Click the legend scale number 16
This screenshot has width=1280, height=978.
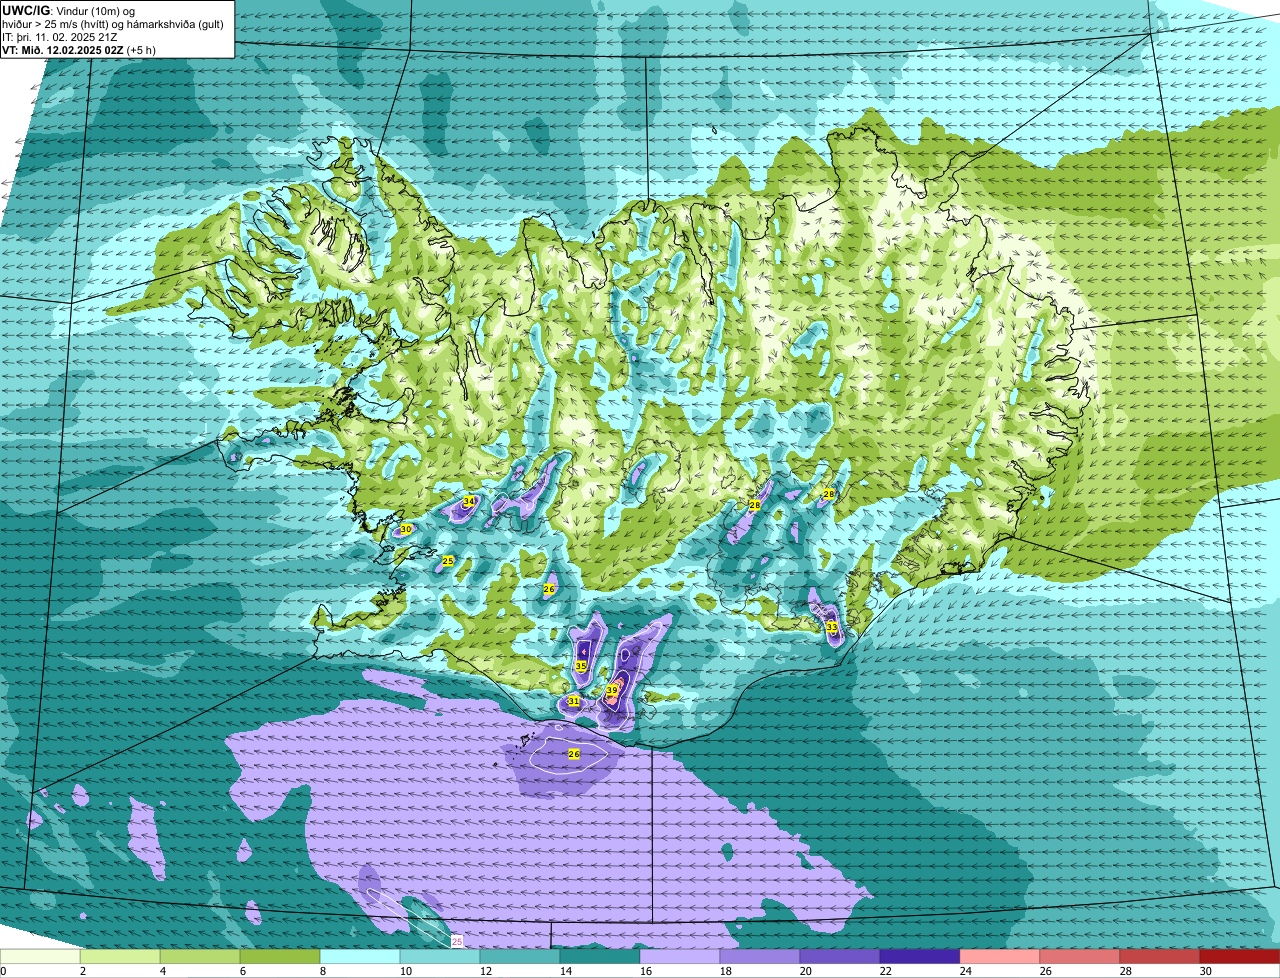pos(646,971)
